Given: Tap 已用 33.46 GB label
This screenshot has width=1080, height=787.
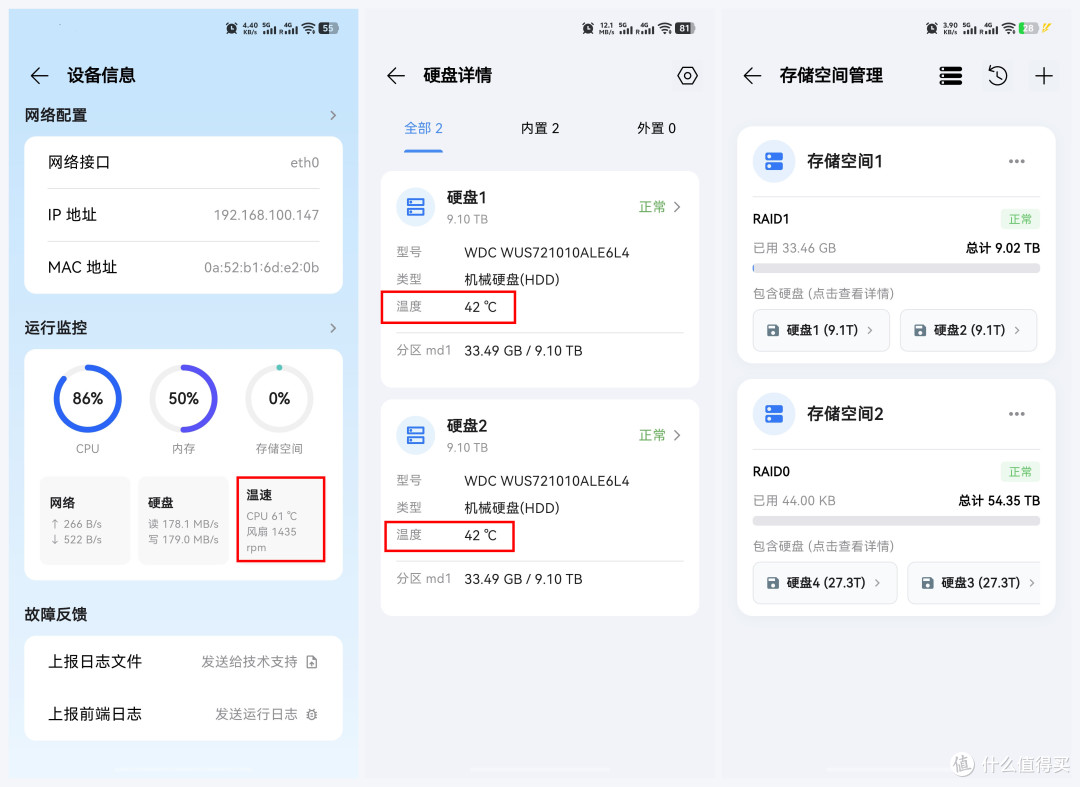Looking at the screenshot, I should pos(794,249).
